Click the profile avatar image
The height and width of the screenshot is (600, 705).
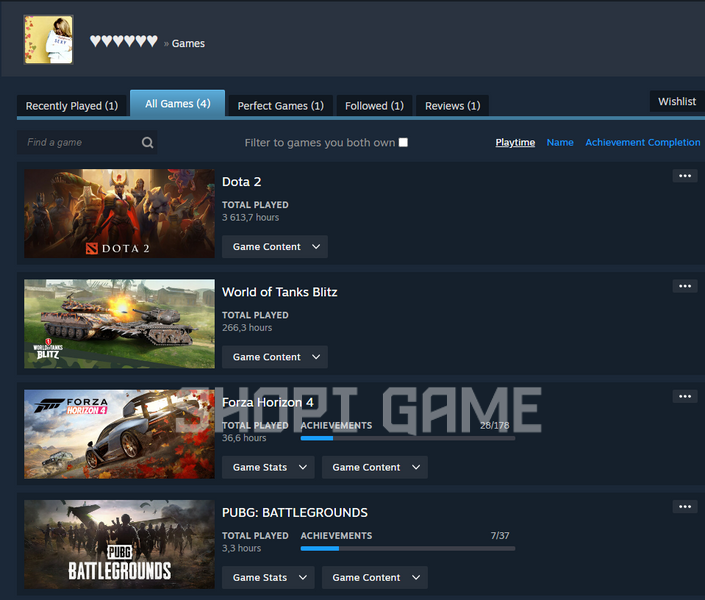pos(49,40)
